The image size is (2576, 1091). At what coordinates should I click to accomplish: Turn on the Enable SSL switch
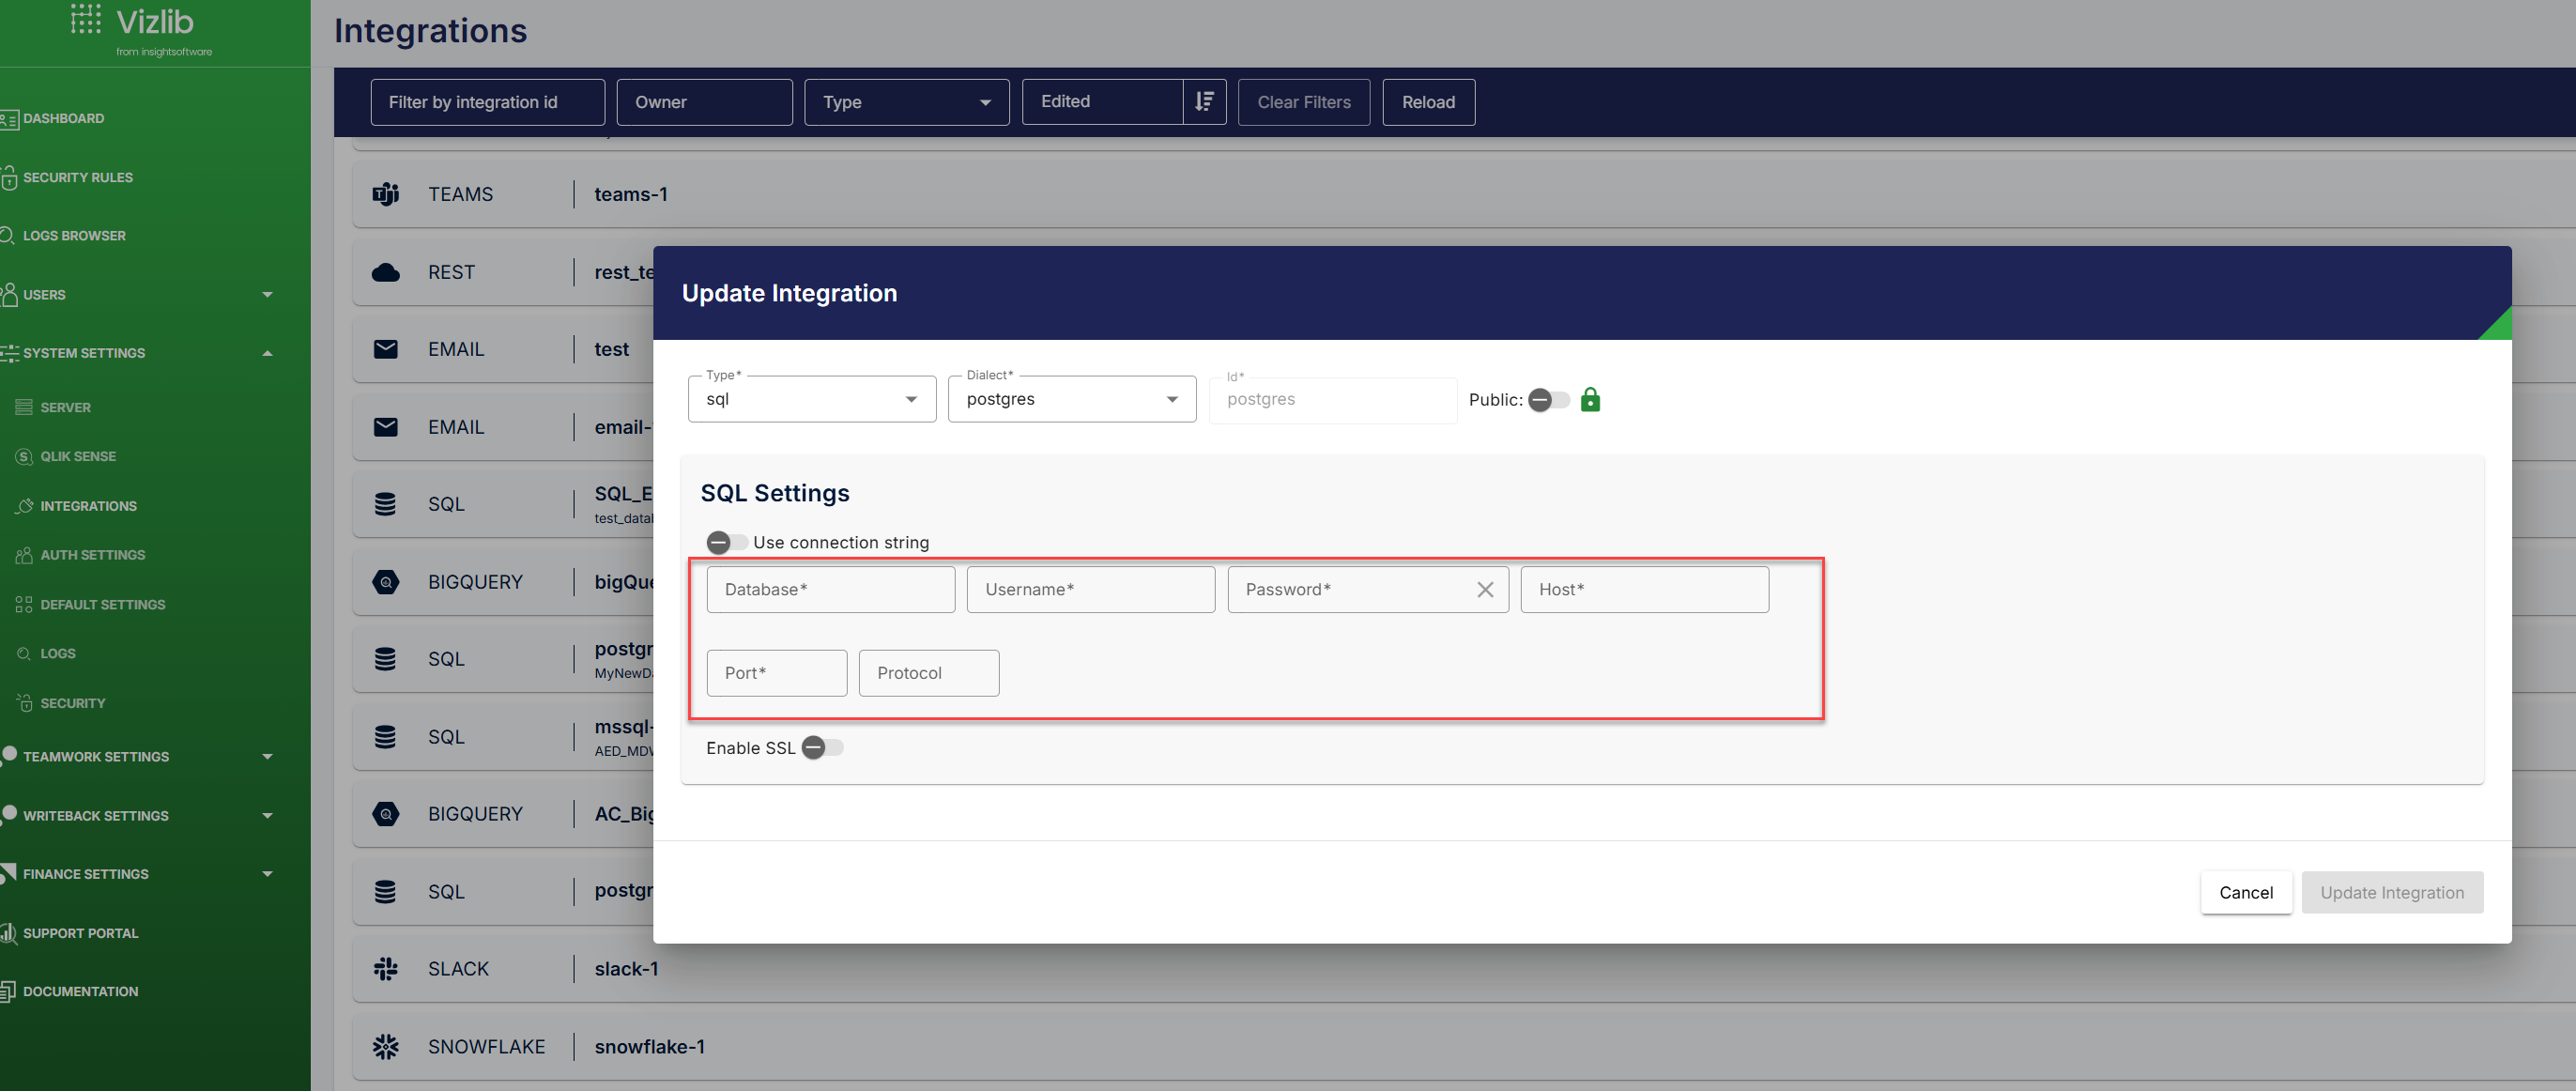822,748
